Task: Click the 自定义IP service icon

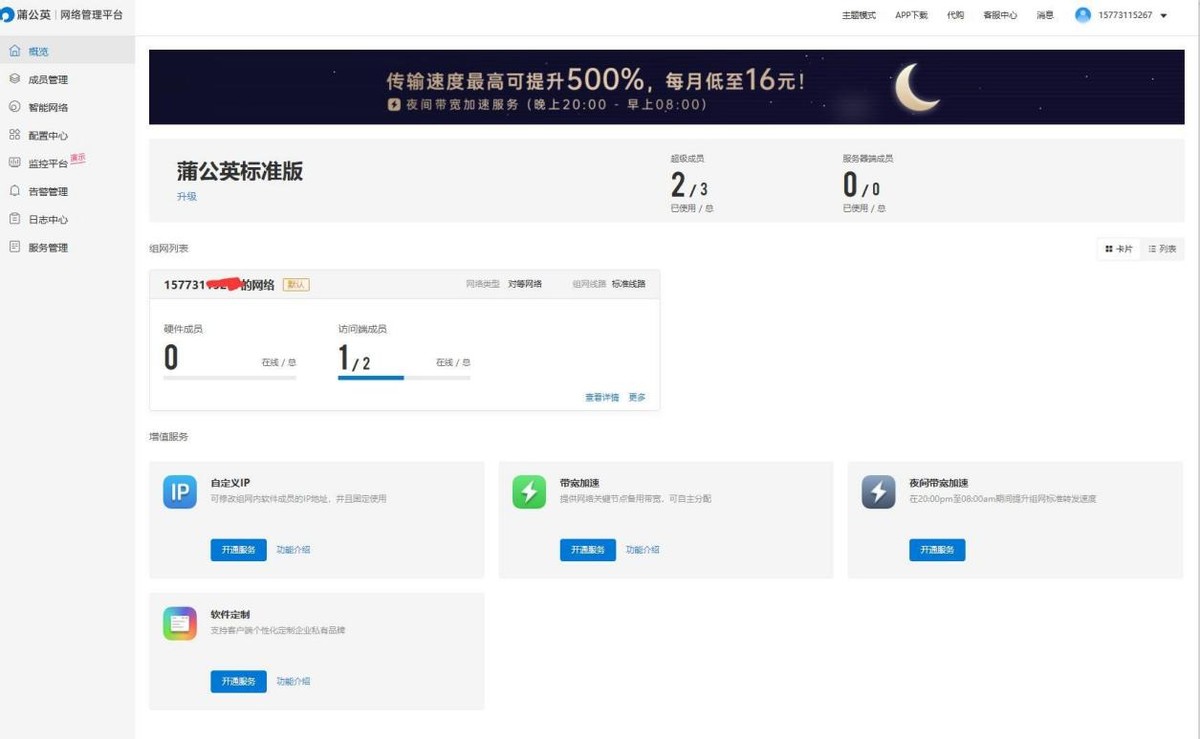Action: pos(179,493)
